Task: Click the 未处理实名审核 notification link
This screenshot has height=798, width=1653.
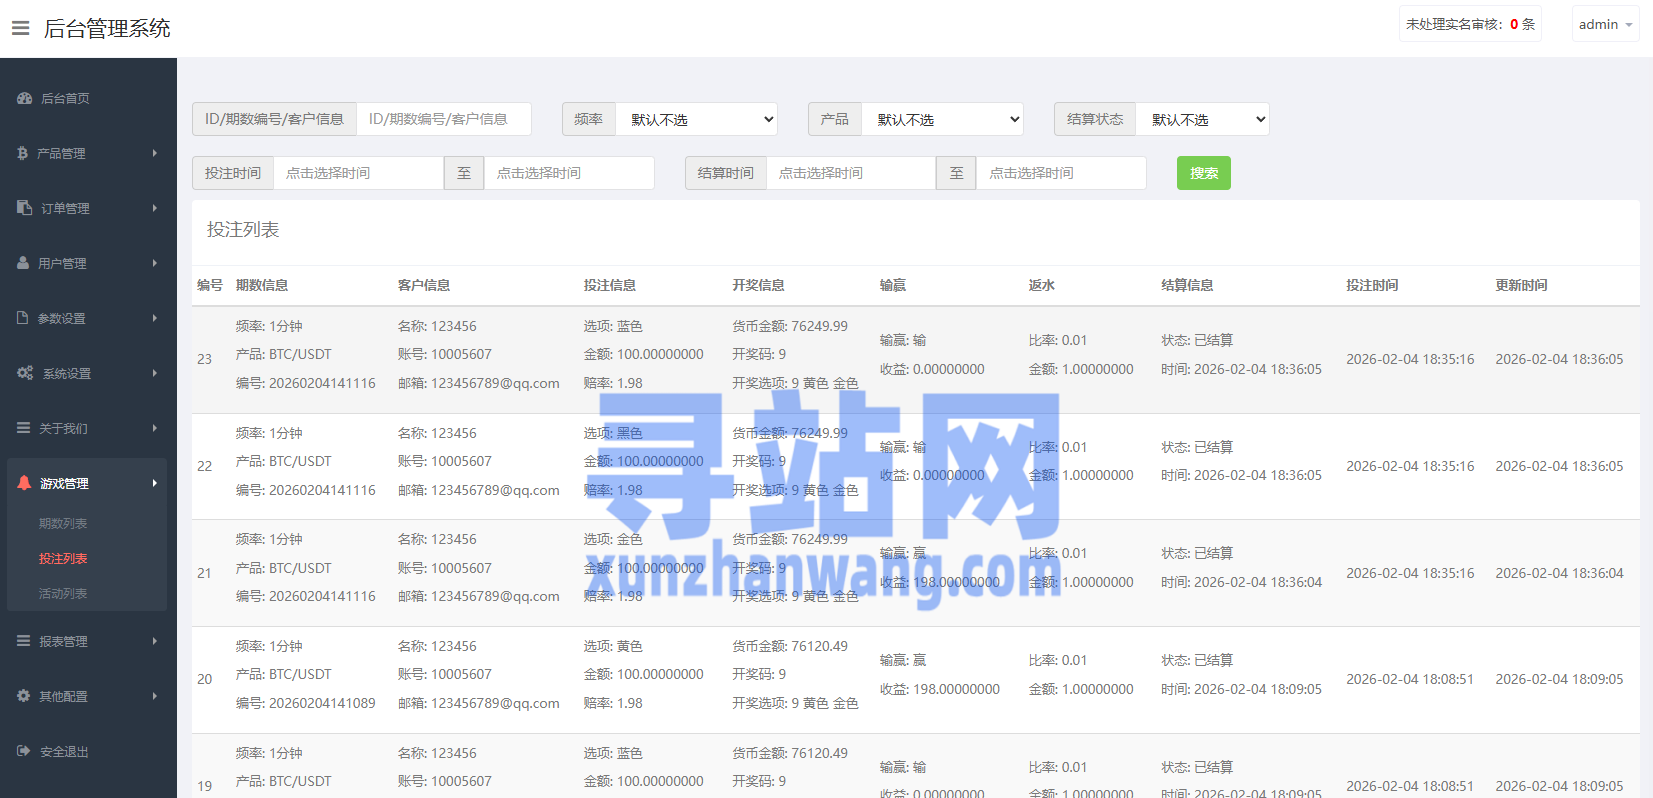Action: 1469,24
